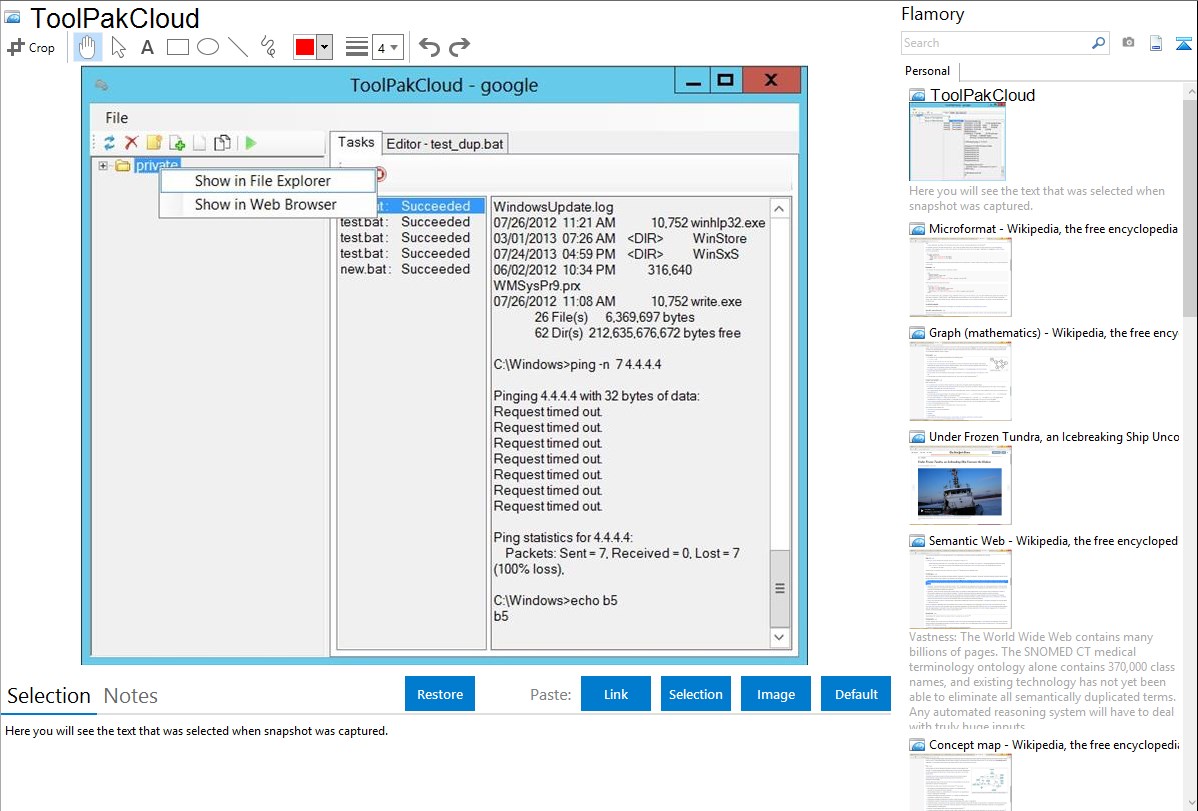Image resolution: width=1198 pixels, height=811 pixels.
Task: Undo the last annotation
Action: click(429, 47)
